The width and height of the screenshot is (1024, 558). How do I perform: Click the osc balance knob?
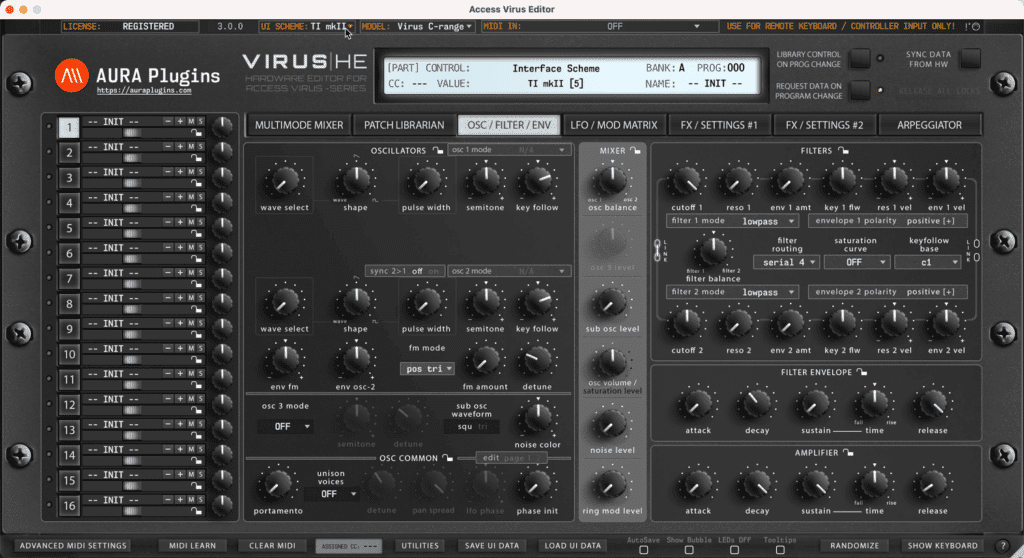pos(612,180)
